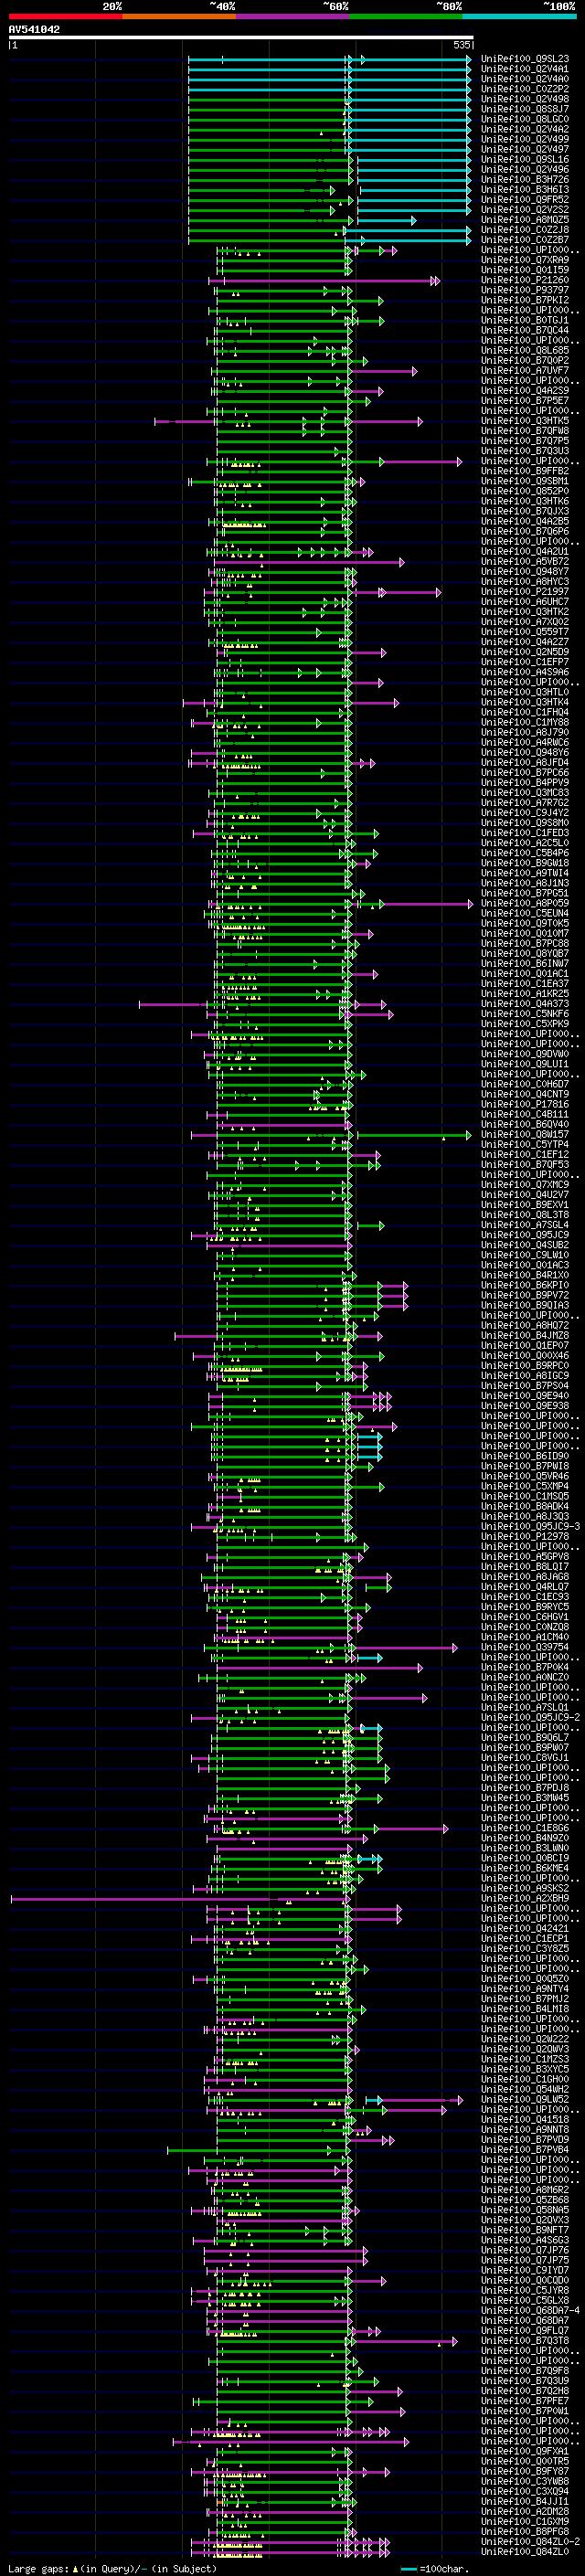Select the UniRef100_C1EFP7 hit label
The height and width of the screenshot is (2576, 585).
525,662
